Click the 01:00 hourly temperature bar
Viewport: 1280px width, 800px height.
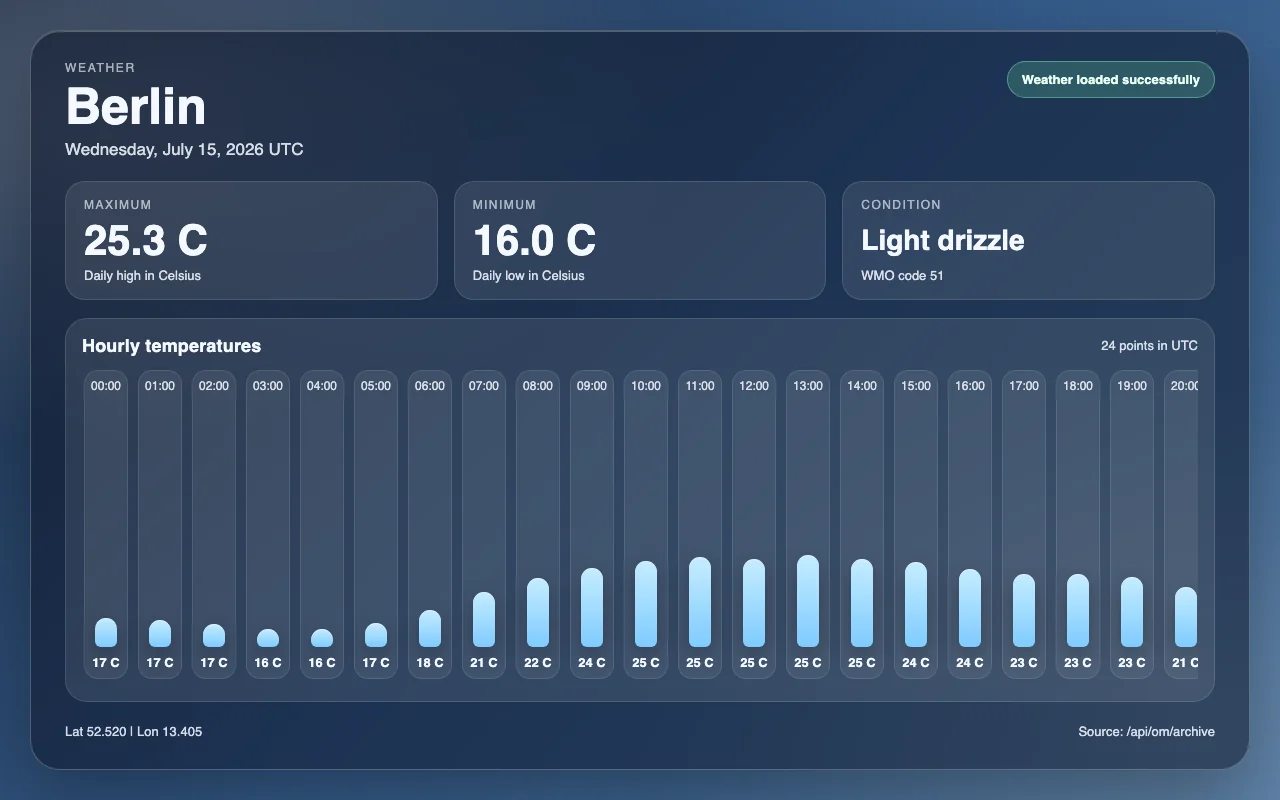point(160,634)
